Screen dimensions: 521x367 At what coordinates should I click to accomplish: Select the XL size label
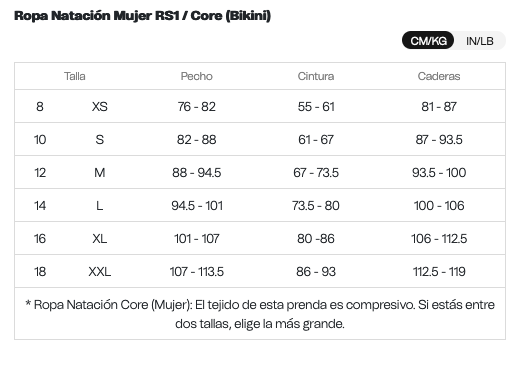100,238
